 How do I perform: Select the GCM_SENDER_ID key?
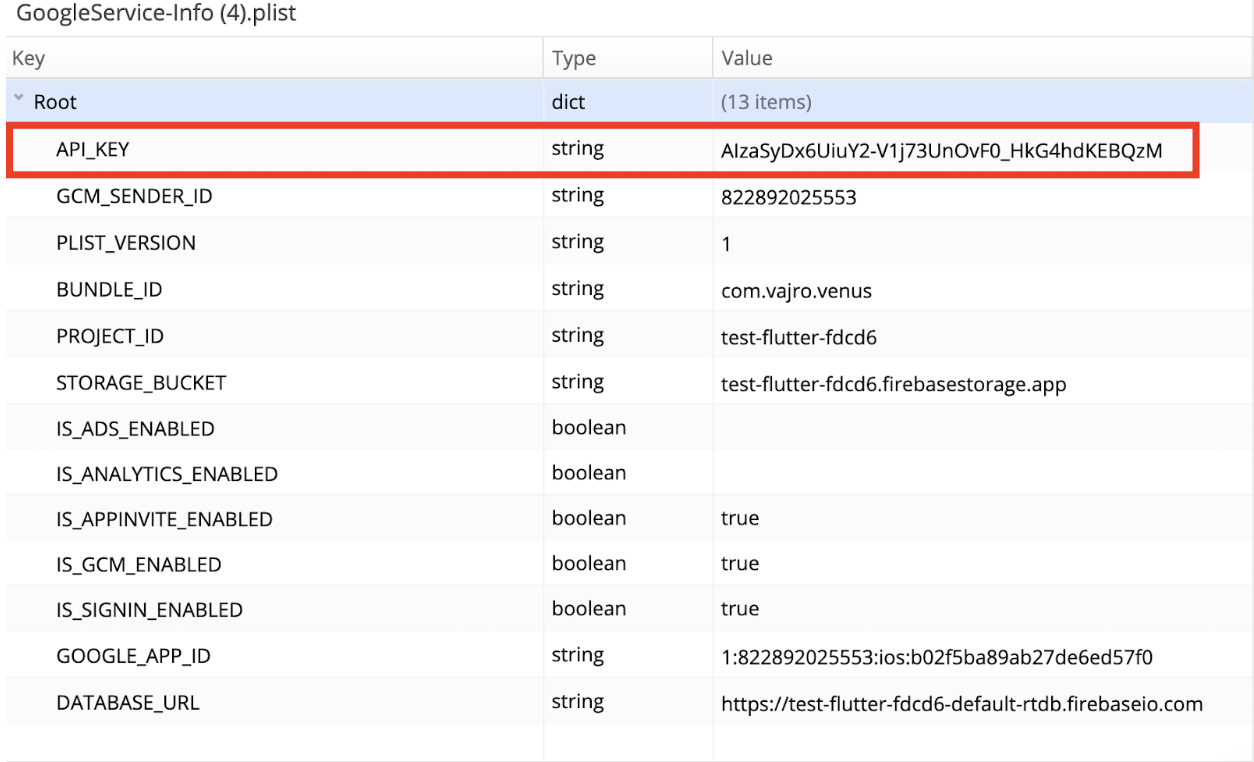(x=134, y=197)
